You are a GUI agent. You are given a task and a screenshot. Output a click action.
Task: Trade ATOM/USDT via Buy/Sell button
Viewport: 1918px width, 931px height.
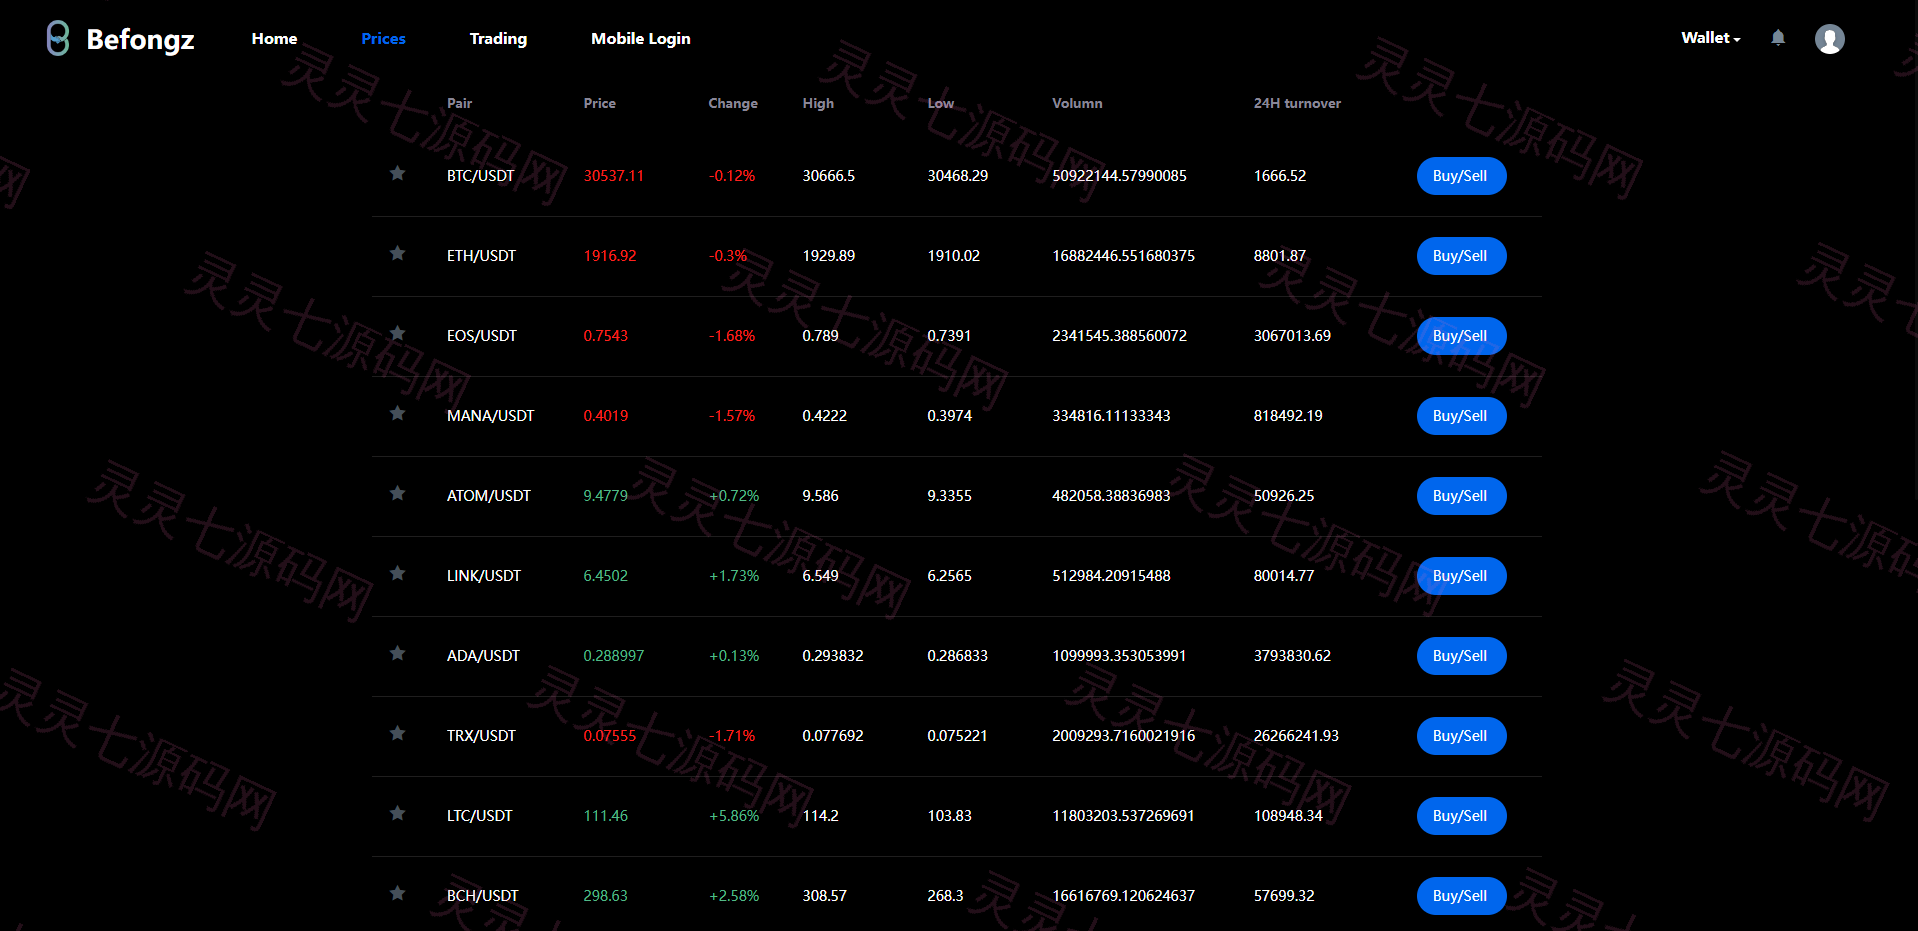coord(1461,496)
